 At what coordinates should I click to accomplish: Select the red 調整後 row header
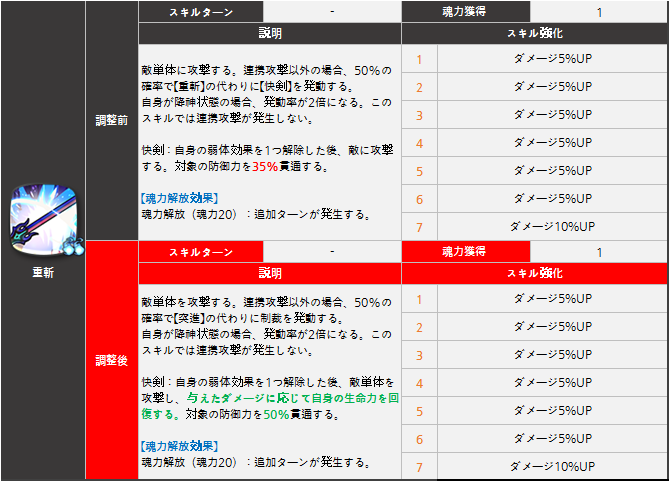coord(111,359)
